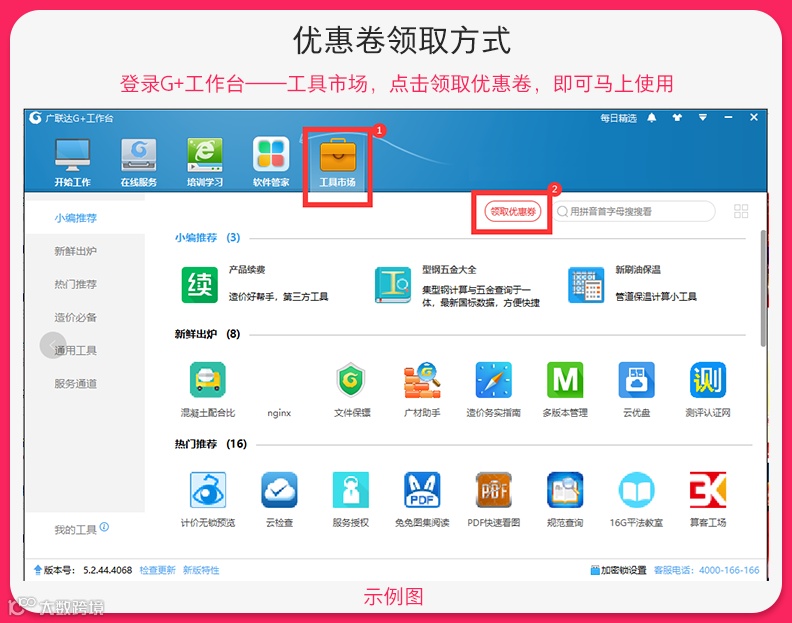792x623 pixels.
Task: Open the 服务授权 tool icon
Action: coord(351,490)
